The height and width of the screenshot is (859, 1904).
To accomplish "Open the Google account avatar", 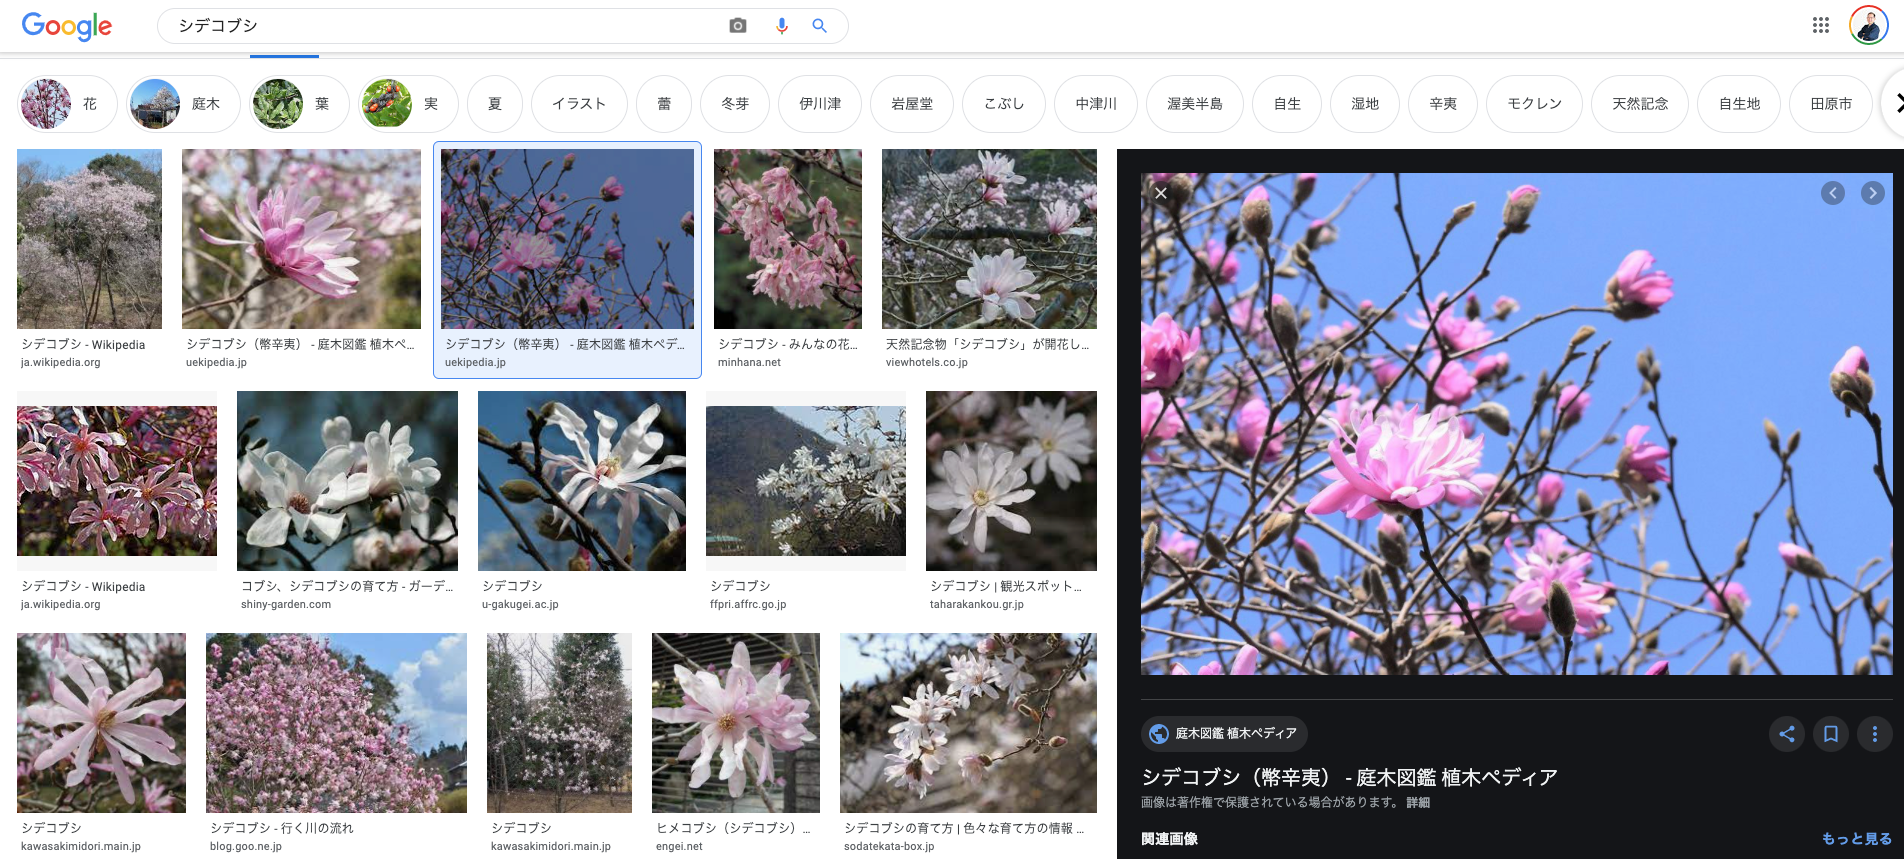I will (1868, 25).
